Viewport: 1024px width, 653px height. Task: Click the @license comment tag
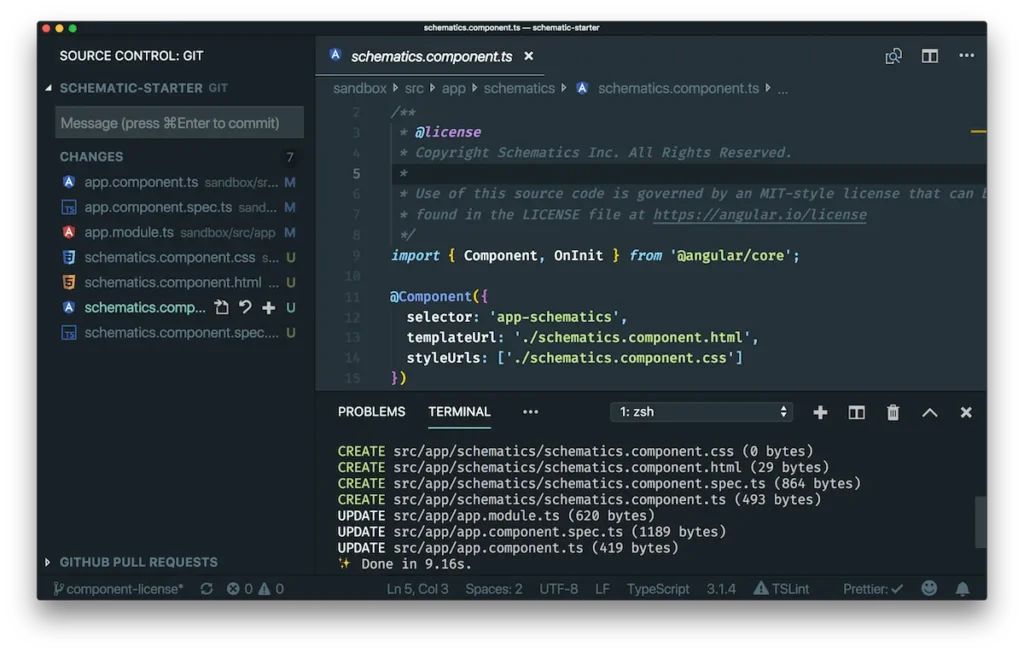point(448,133)
